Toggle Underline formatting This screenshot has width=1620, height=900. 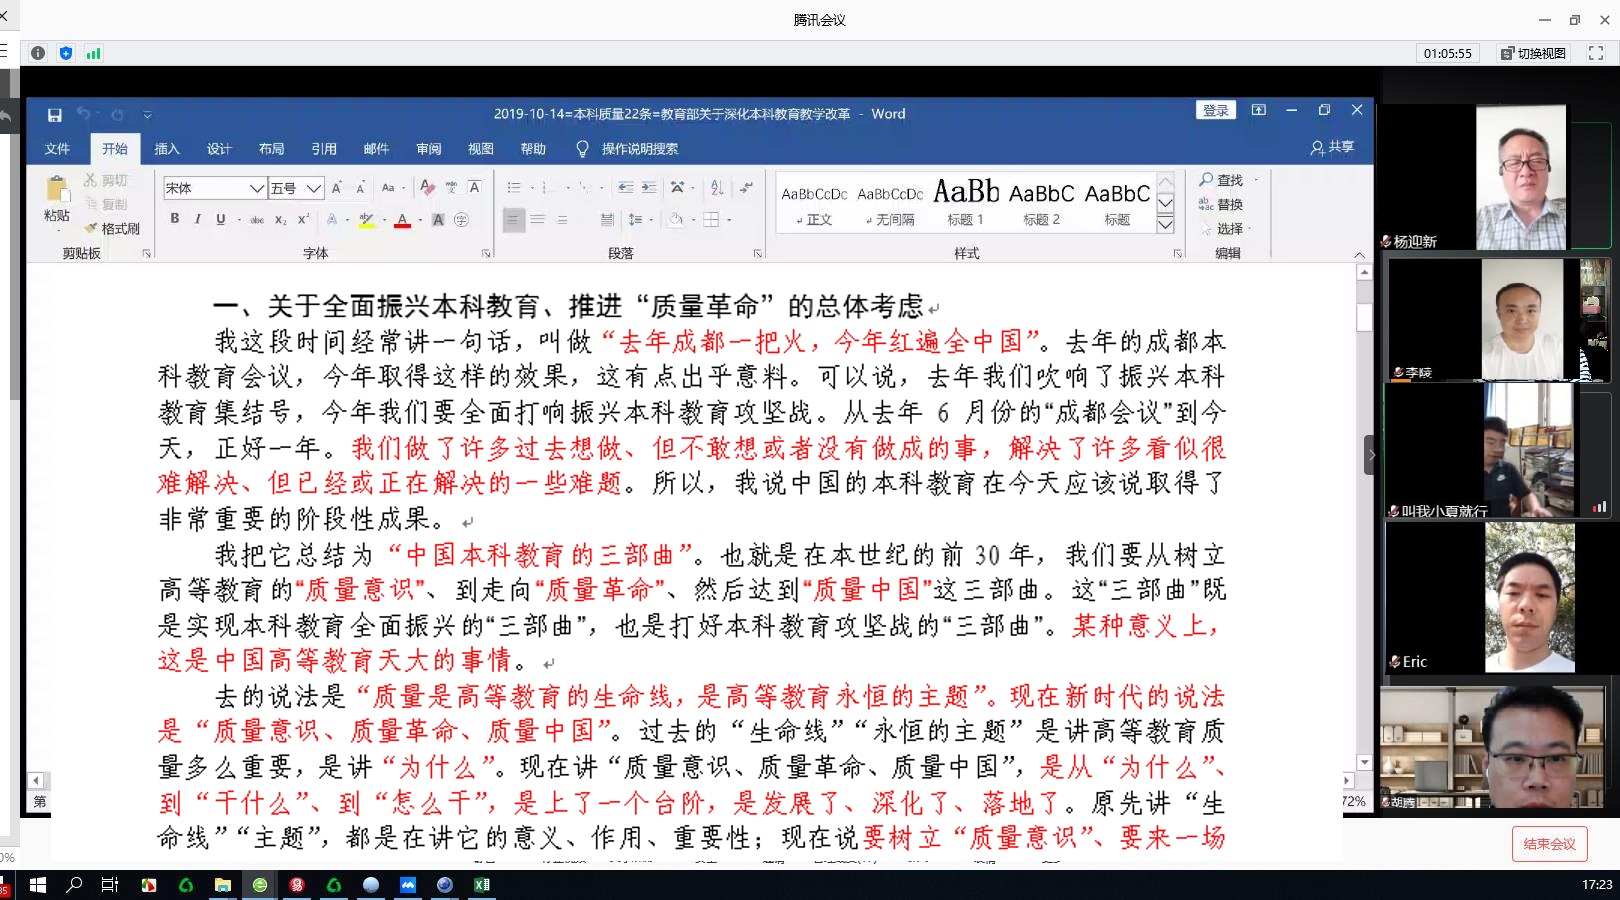click(x=221, y=219)
